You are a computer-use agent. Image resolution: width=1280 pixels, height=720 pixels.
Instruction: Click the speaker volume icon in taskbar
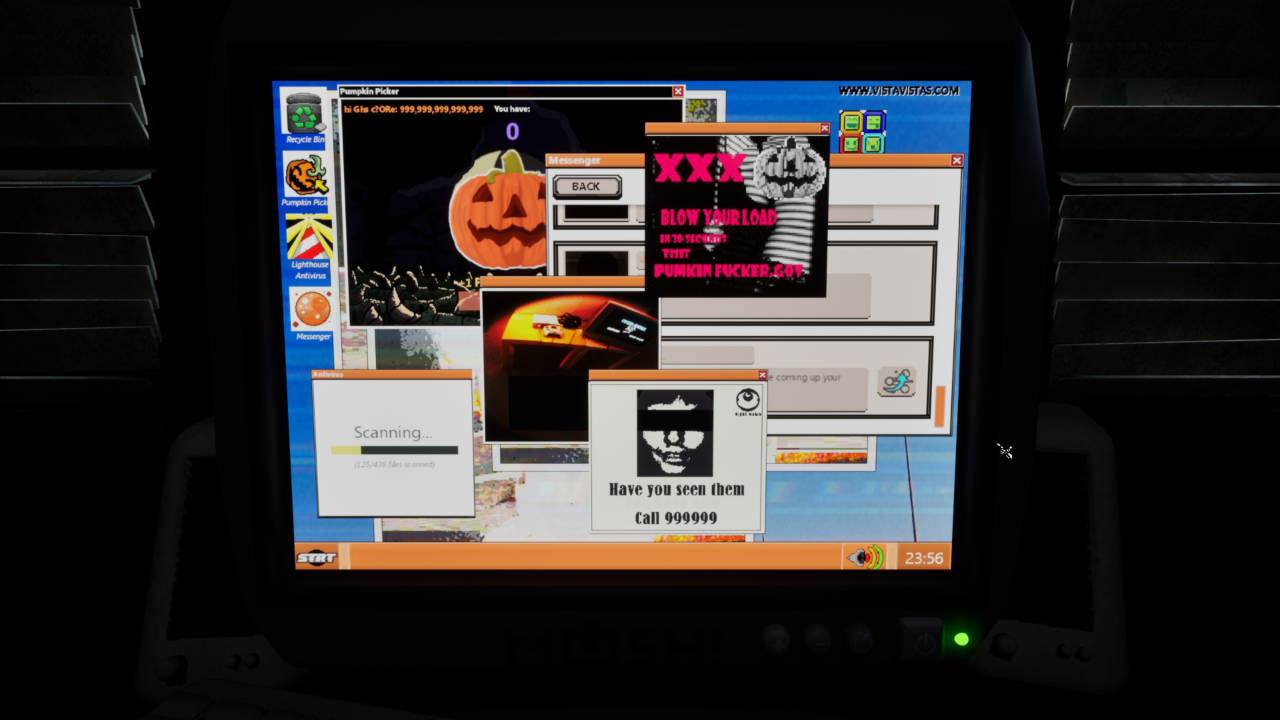pyautogui.click(x=865, y=557)
